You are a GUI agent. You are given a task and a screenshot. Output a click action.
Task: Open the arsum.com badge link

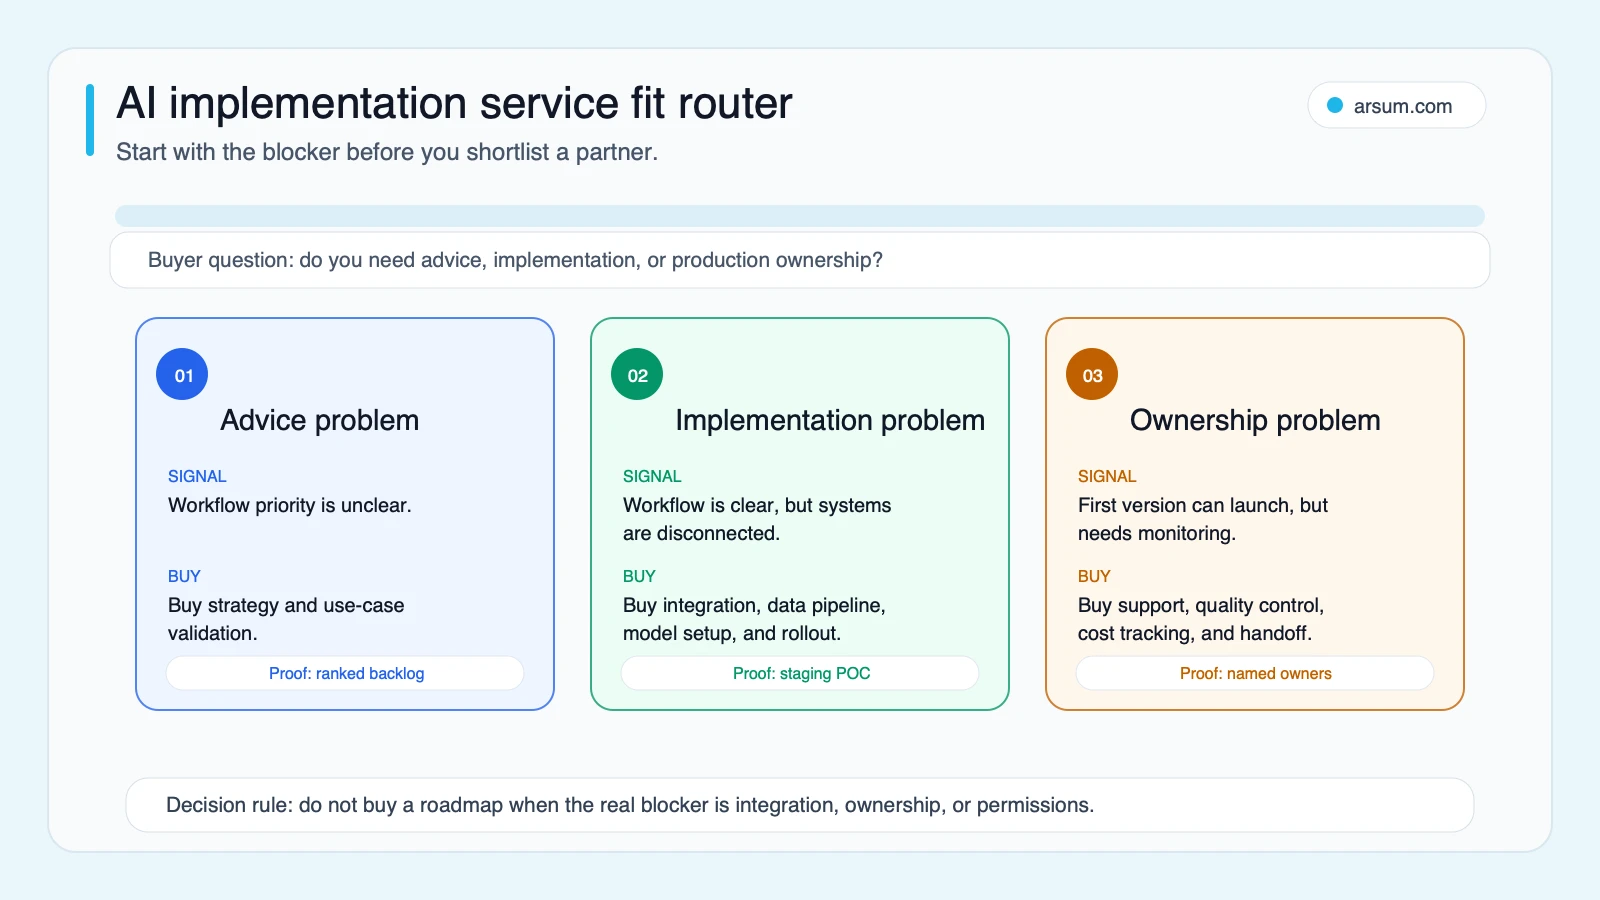pos(1397,105)
